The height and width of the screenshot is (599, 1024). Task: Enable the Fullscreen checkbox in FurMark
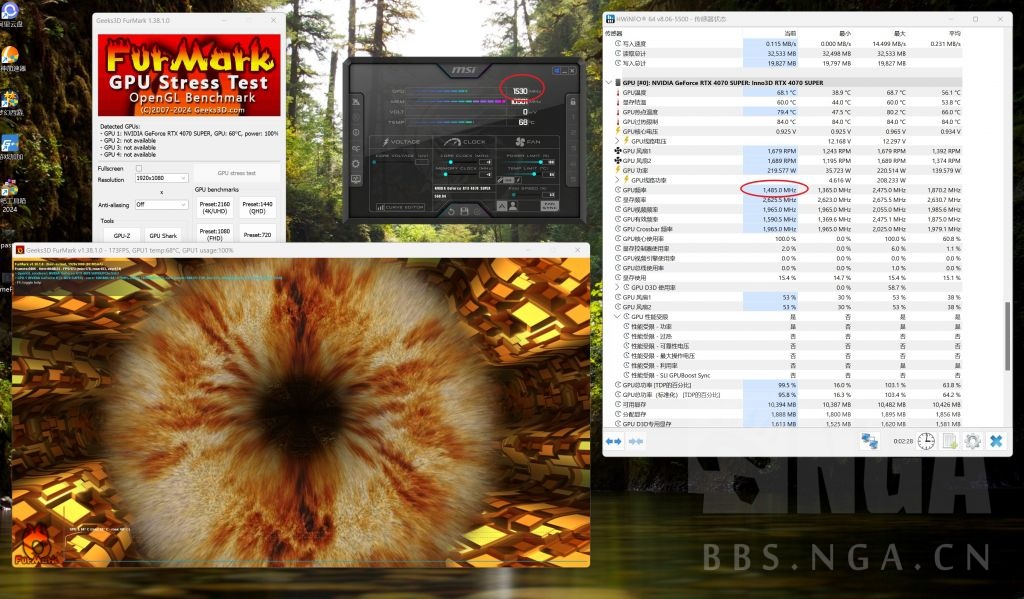[139, 168]
